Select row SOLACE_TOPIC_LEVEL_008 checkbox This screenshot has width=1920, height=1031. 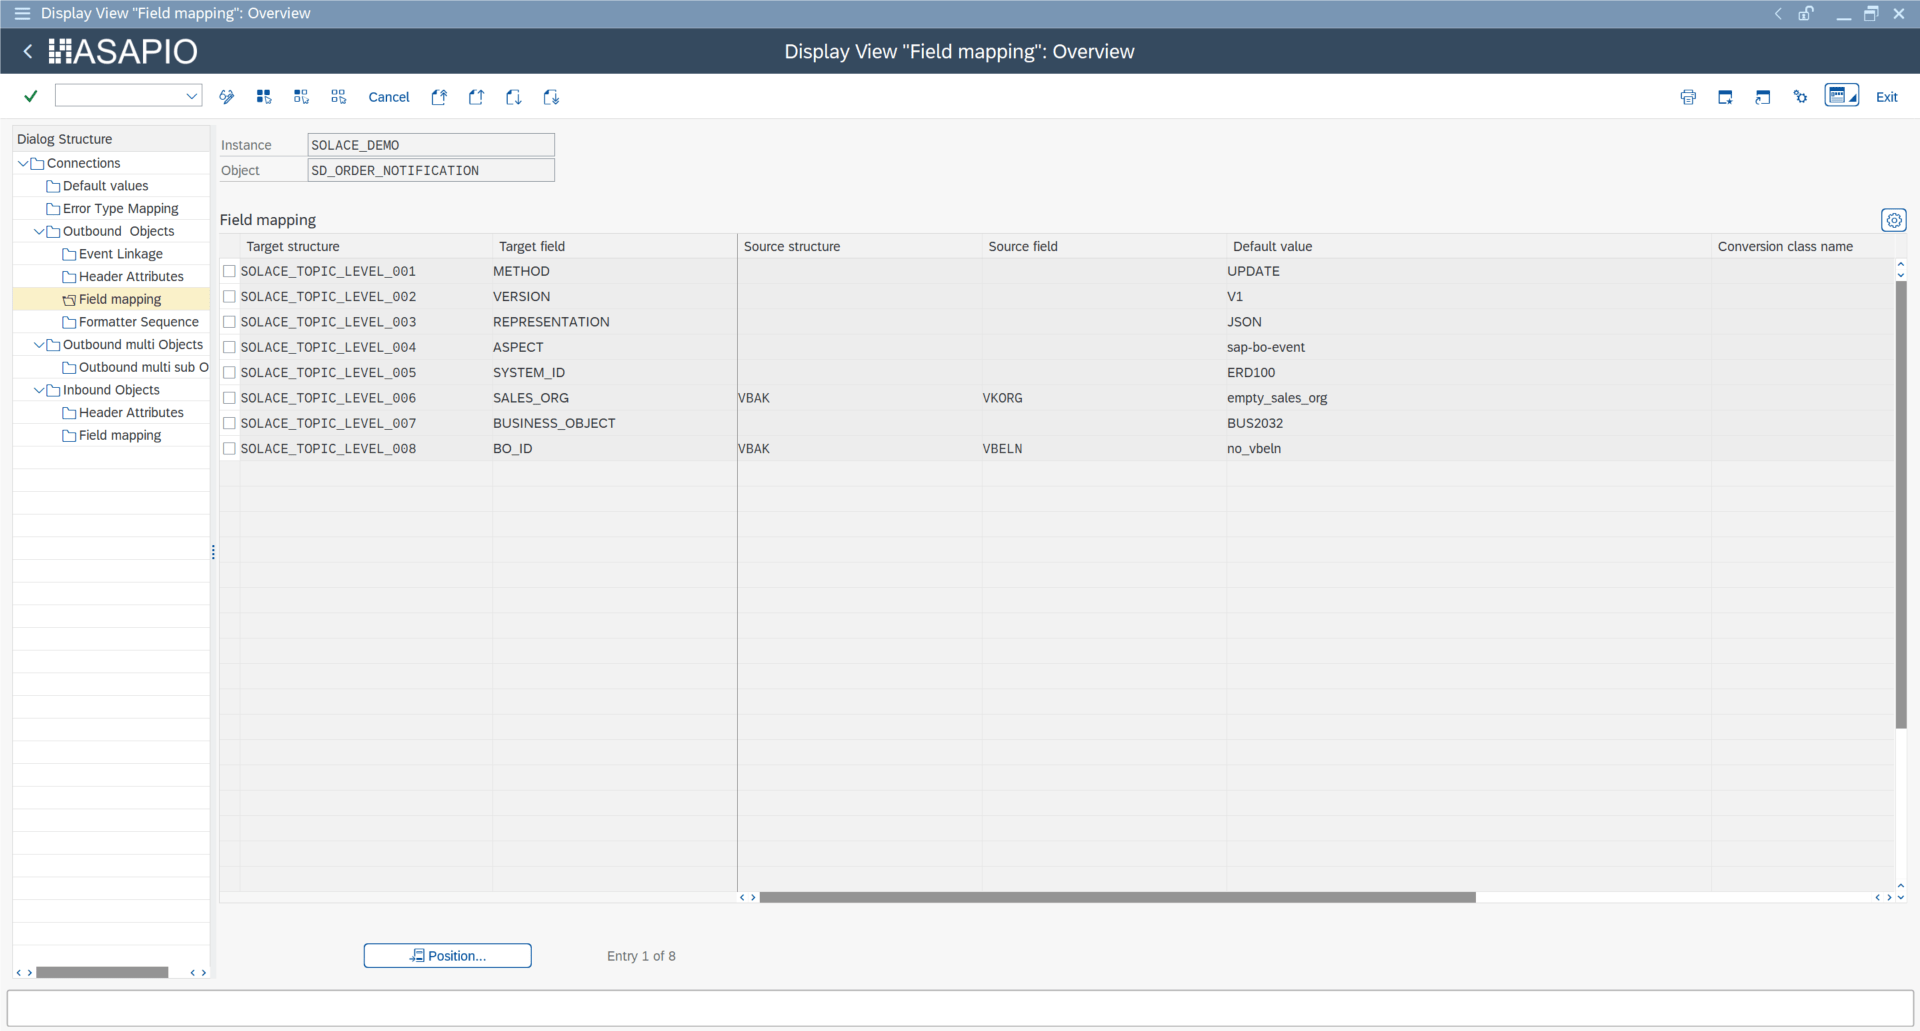[x=229, y=449]
